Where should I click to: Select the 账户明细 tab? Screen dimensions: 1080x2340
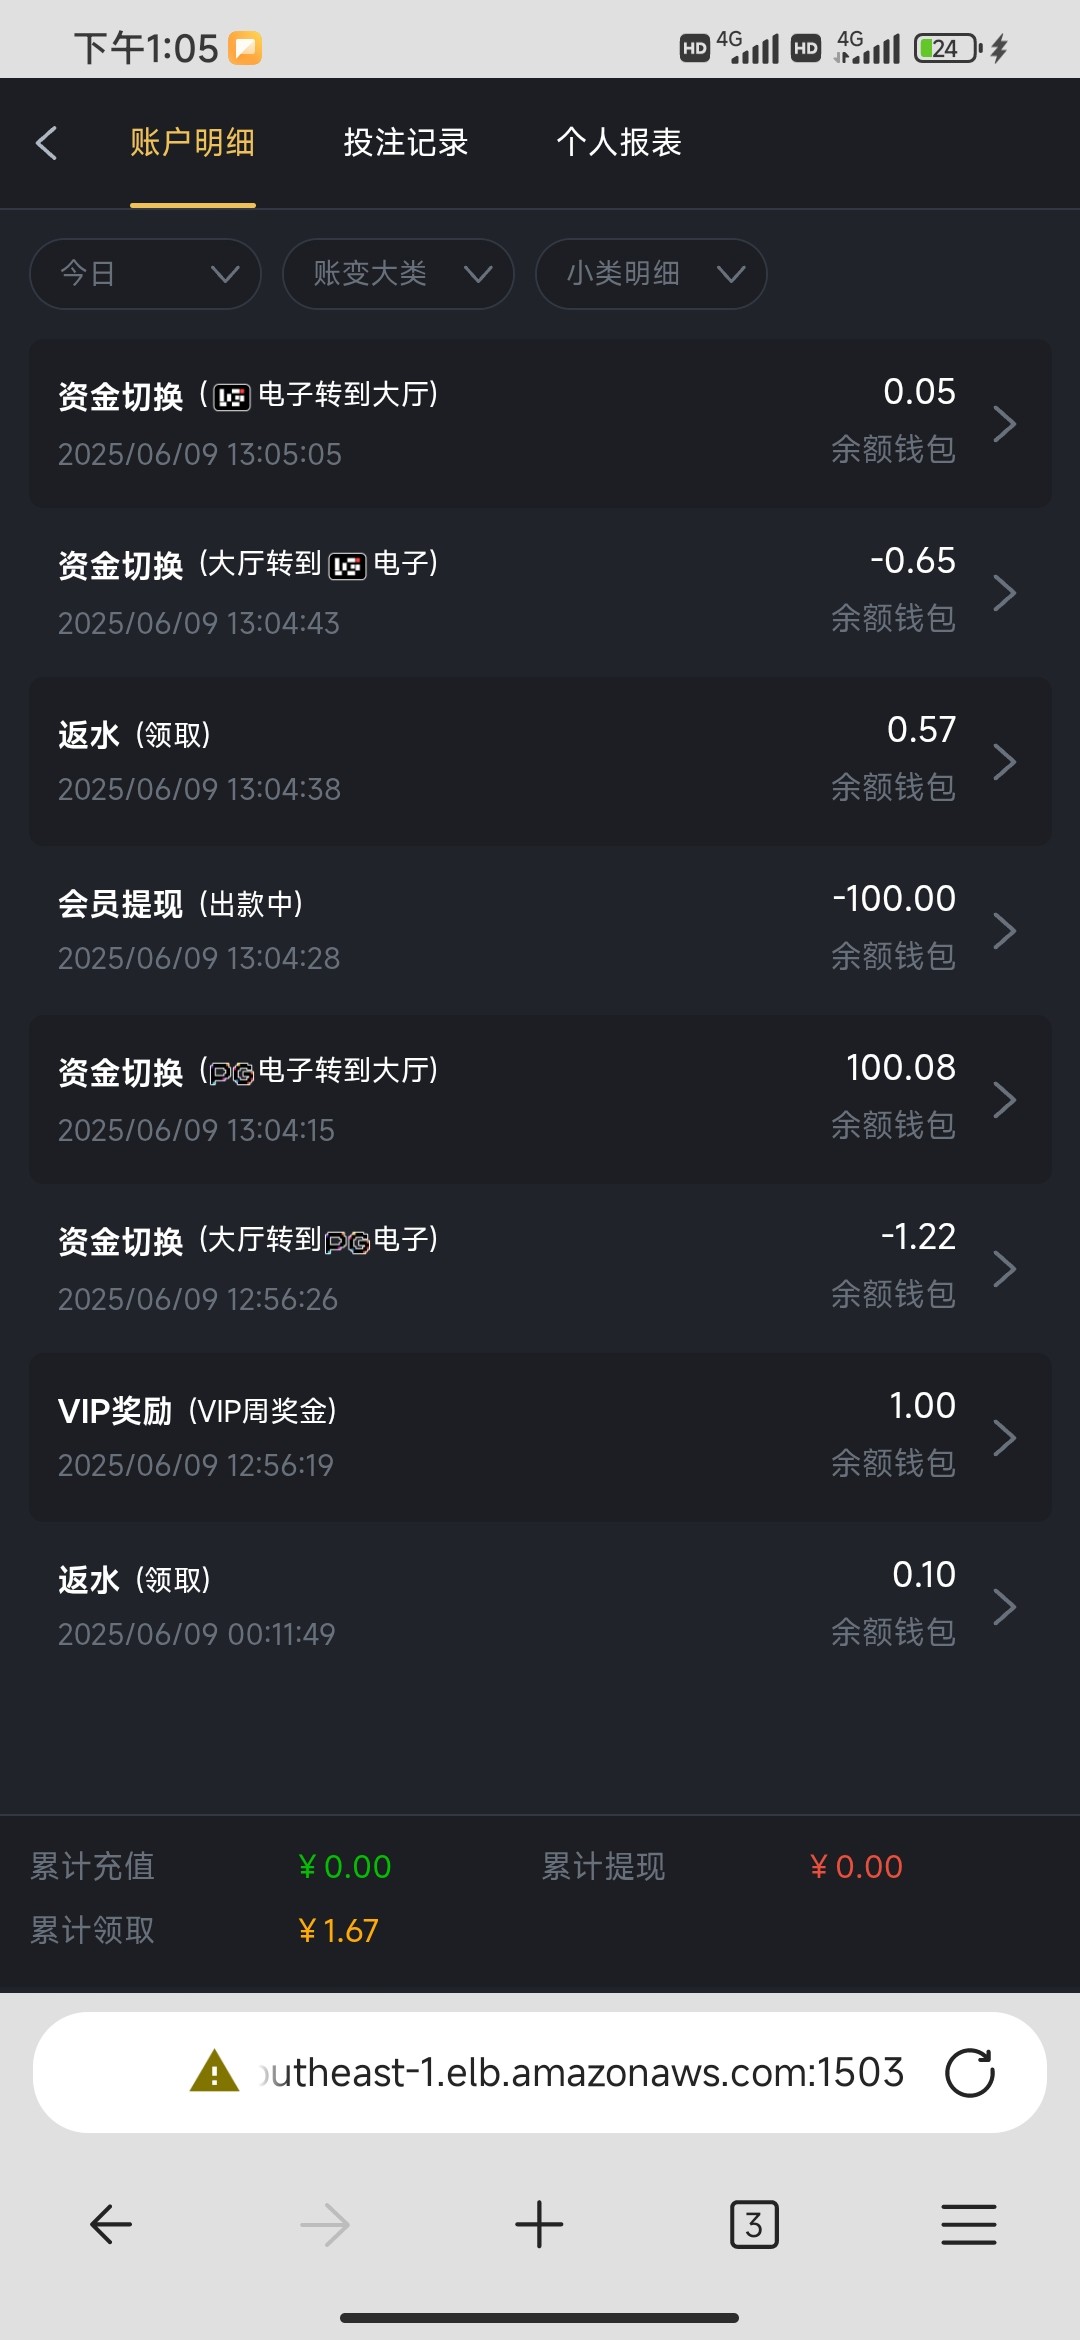pos(193,143)
